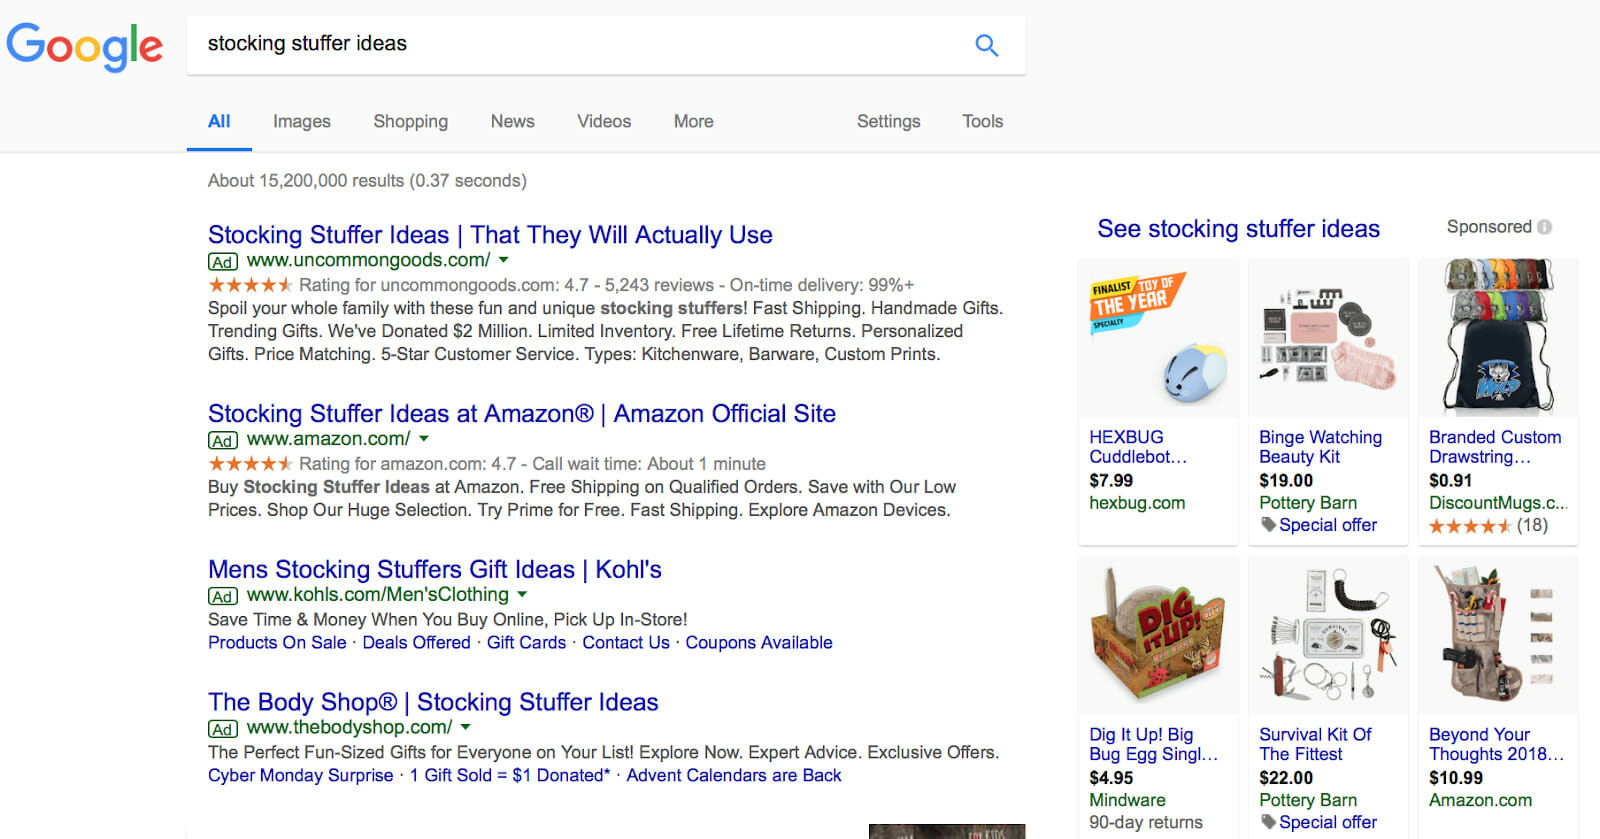Expand the kohls.com URL dropdown arrow
This screenshot has width=1600, height=839.
pos(521,595)
